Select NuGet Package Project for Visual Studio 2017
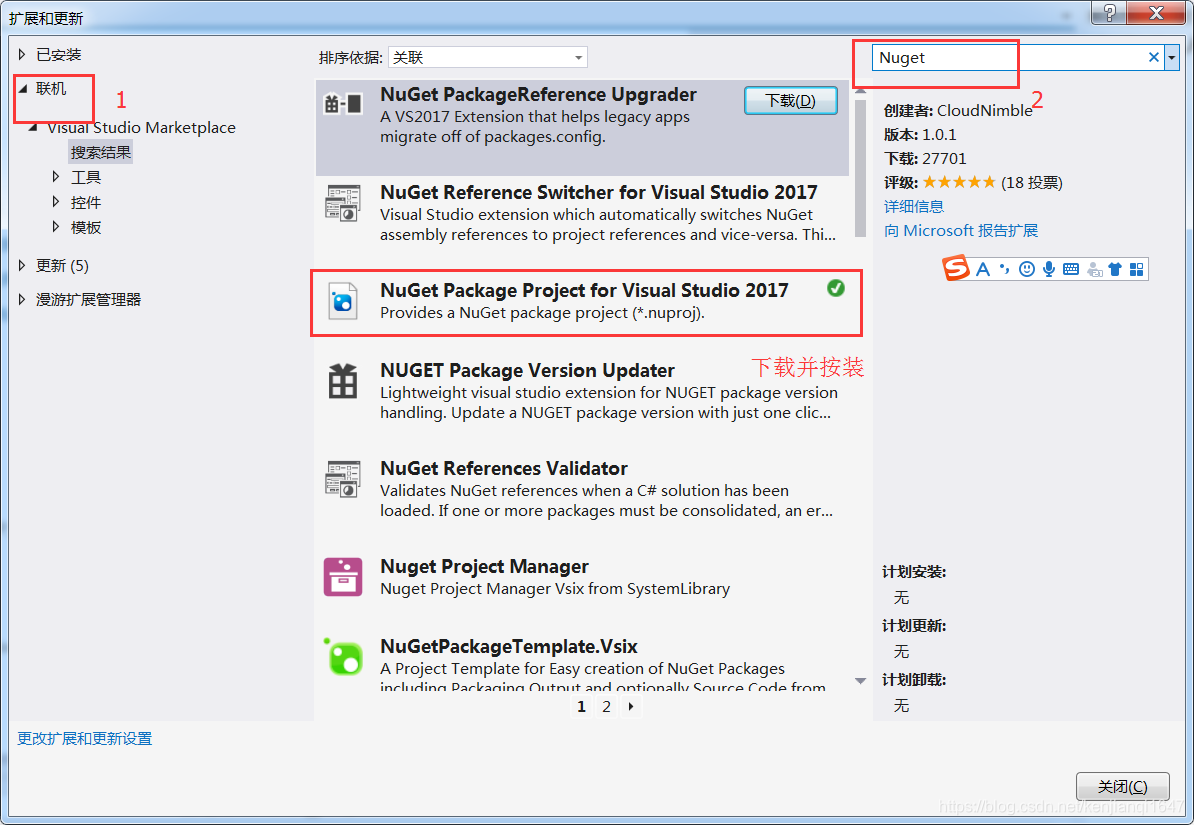Viewport: 1194px width, 825px height. click(x=584, y=302)
